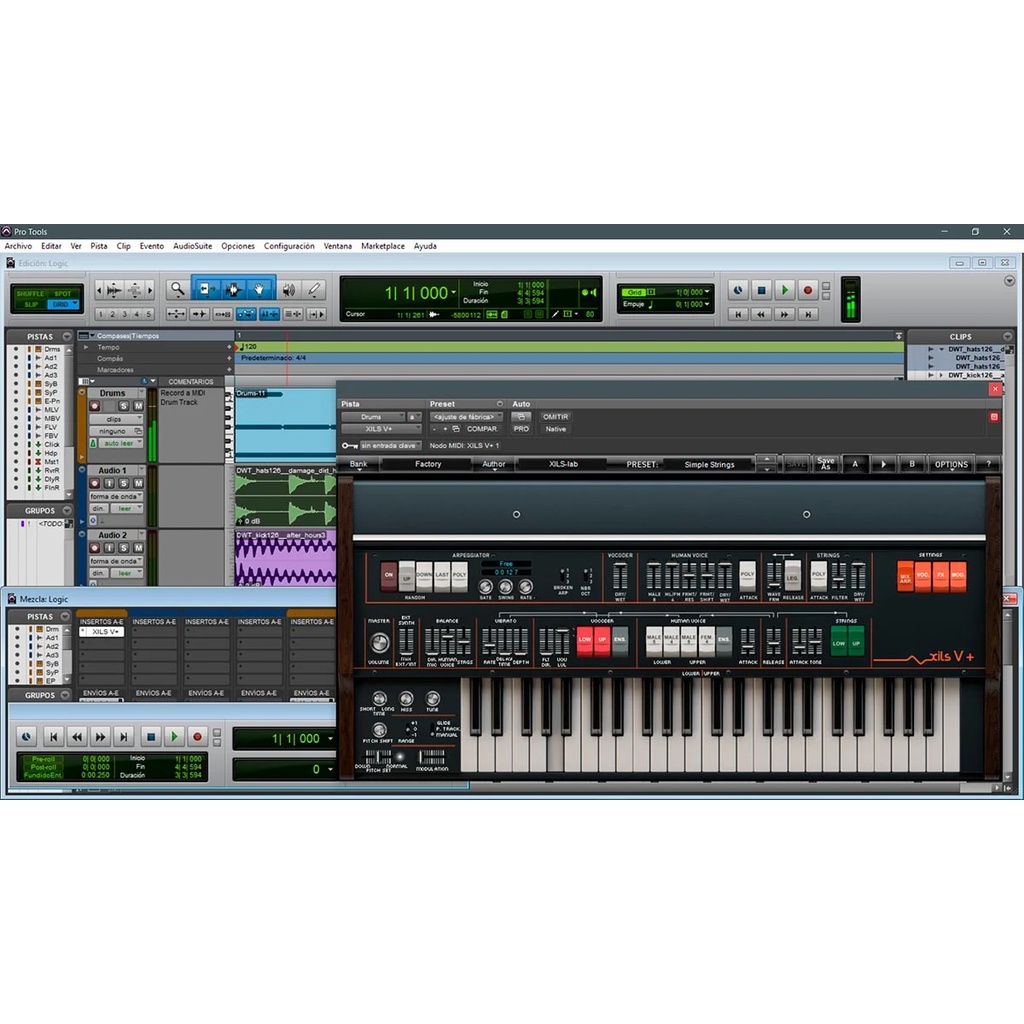Click Go to End in Edit transport
1024x1024 pixels.
click(808, 314)
